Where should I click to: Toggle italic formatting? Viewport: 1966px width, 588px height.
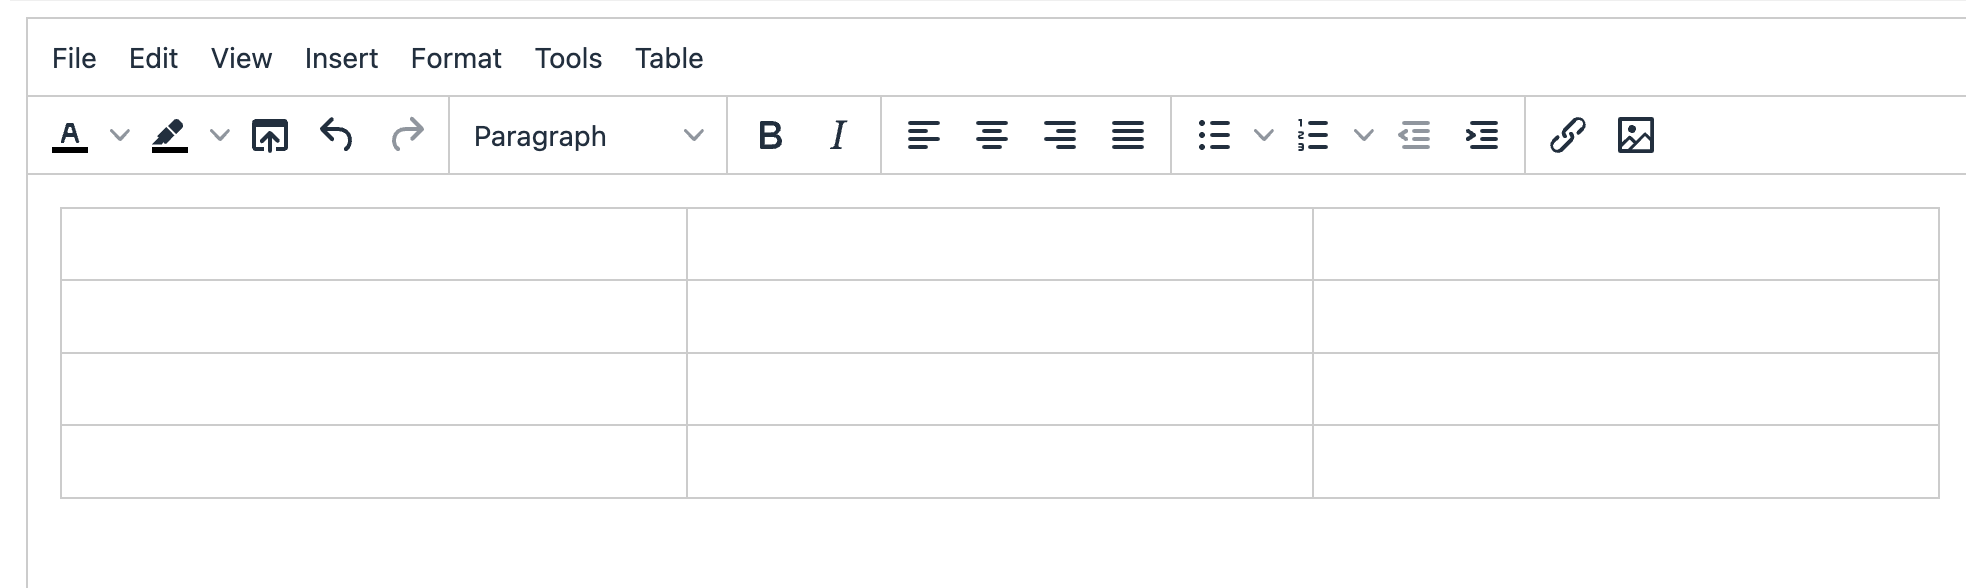838,135
